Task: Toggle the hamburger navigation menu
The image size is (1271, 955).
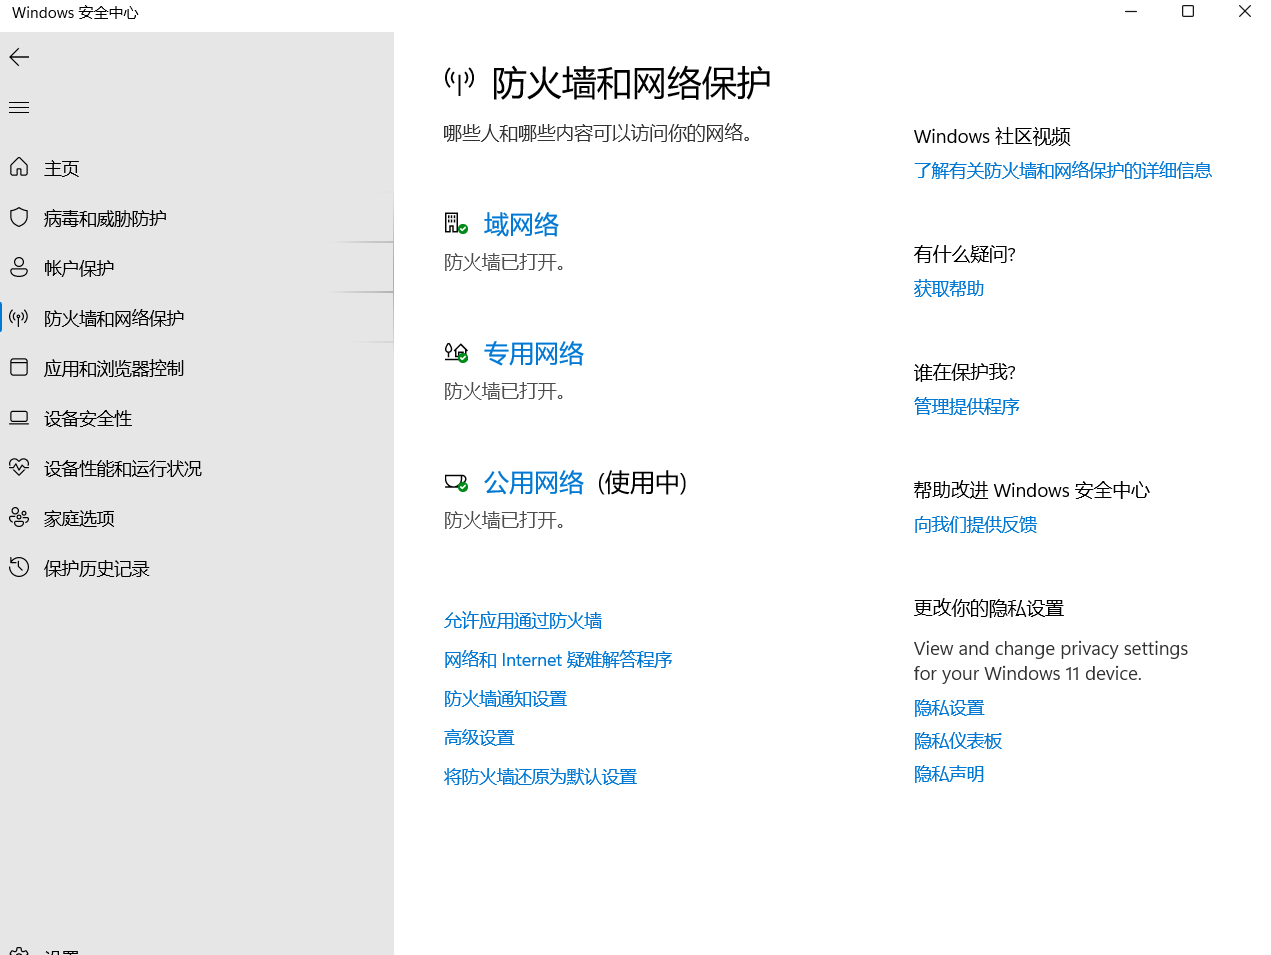Action: point(19,107)
